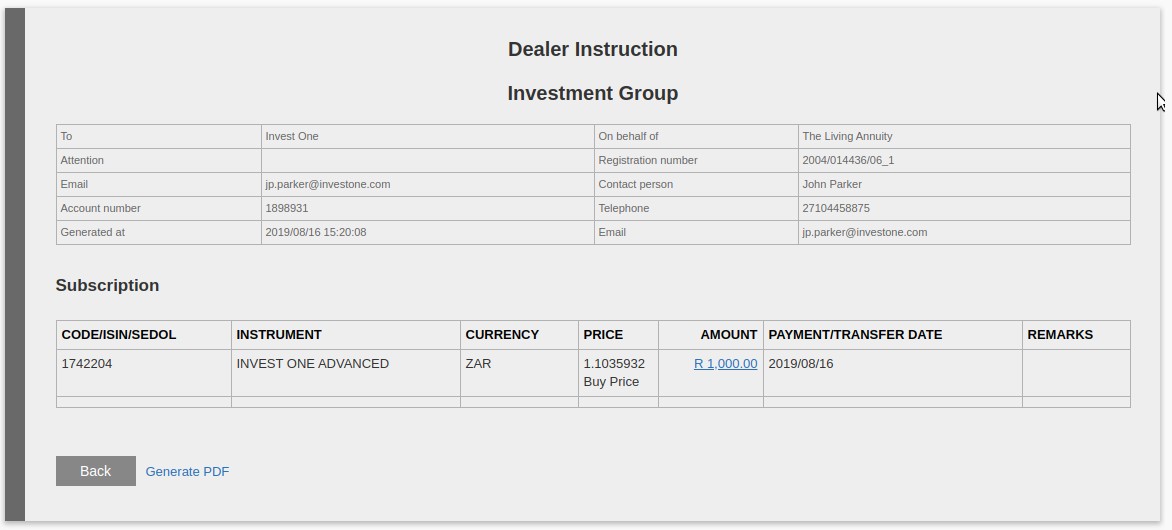Screen dimensions: 1172x530
Task: Select the instrument code 1742204
Action: pos(87,364)
